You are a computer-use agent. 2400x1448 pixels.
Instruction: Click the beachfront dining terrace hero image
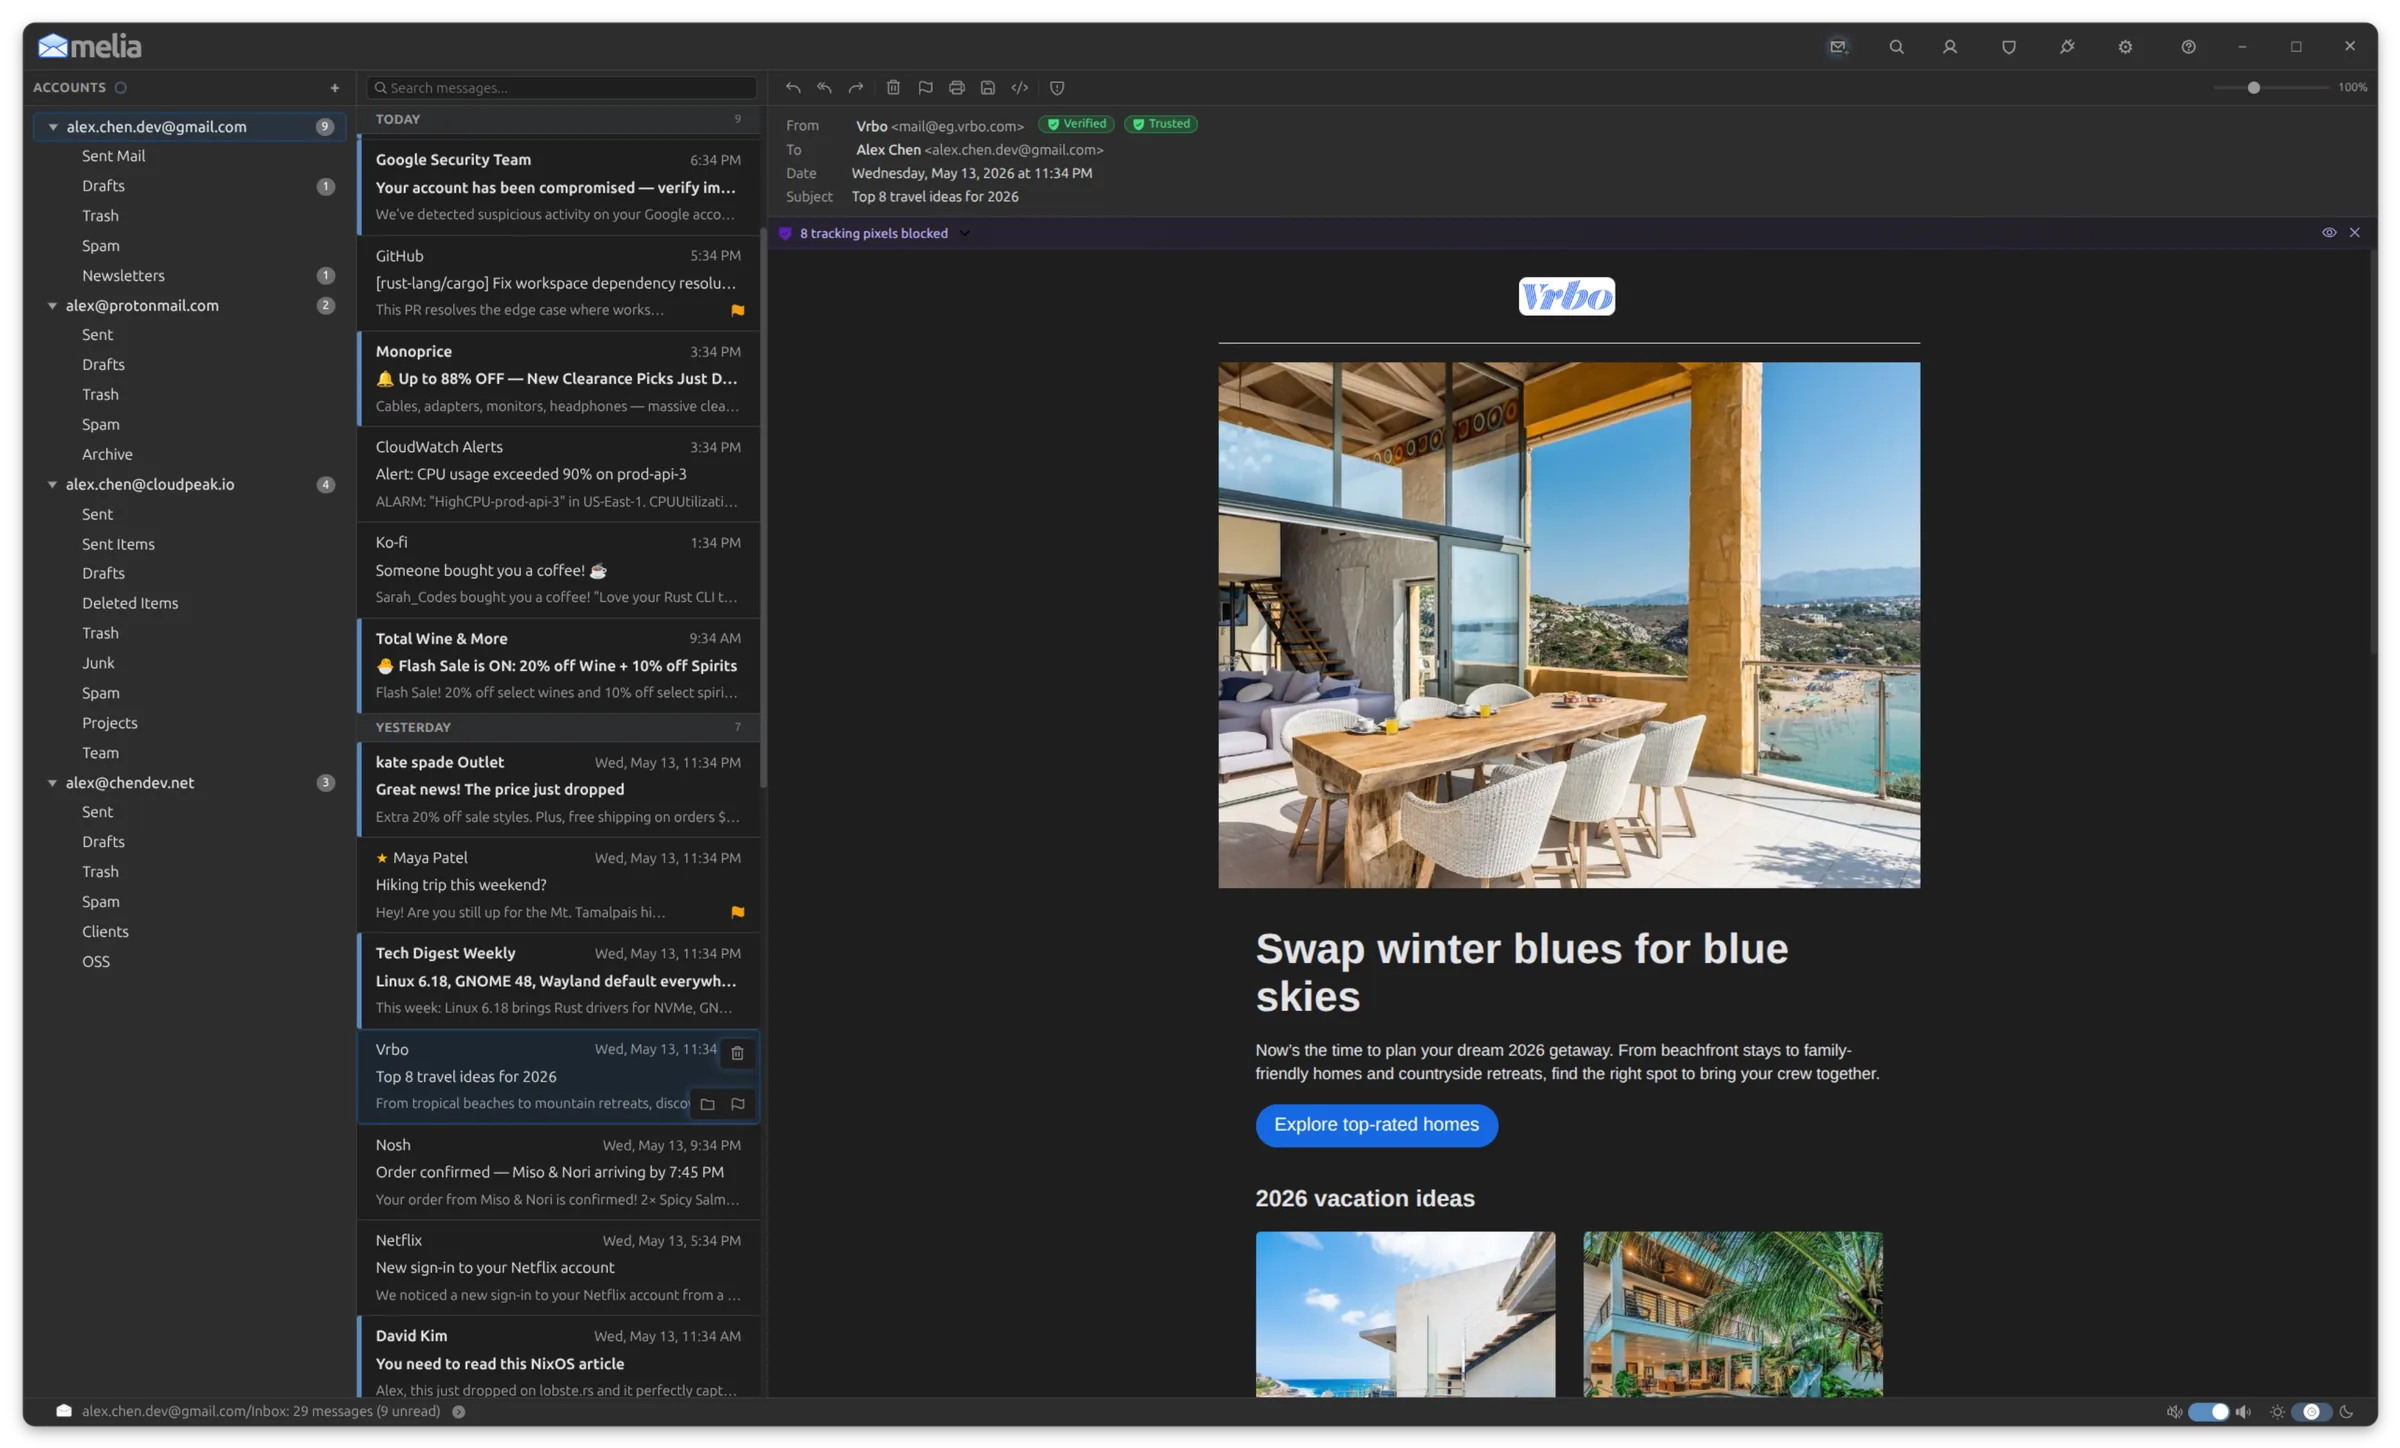coord(1568,625)
